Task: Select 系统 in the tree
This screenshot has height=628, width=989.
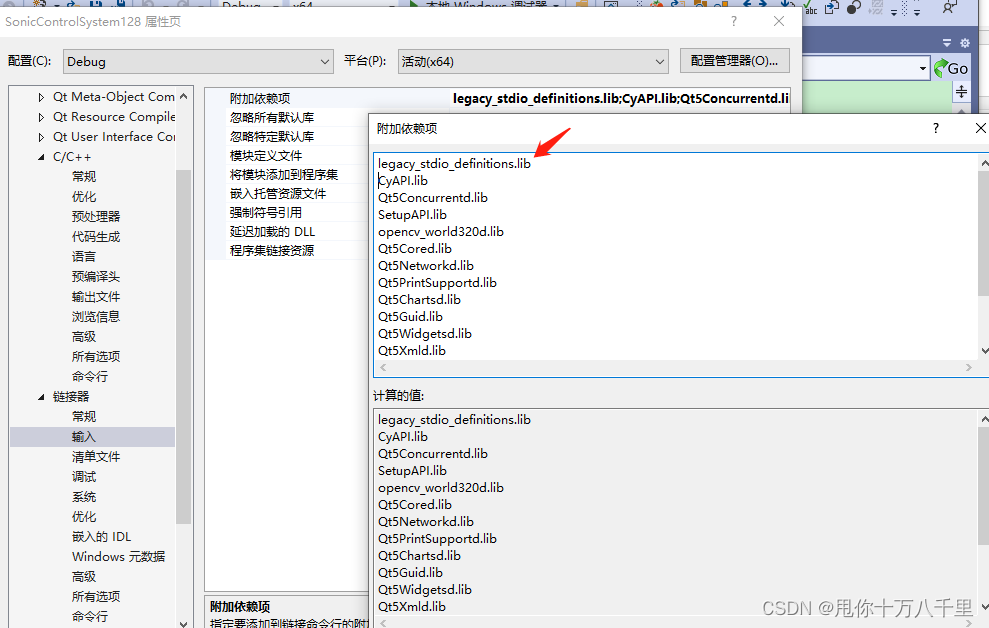Action: (84, 497)
